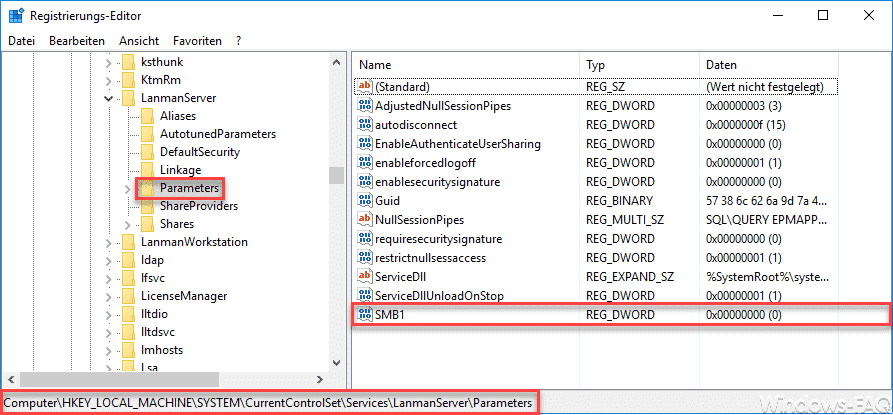Click the Shares folder icon
Viewport: 893px width, 415px height.
(148, 224)
